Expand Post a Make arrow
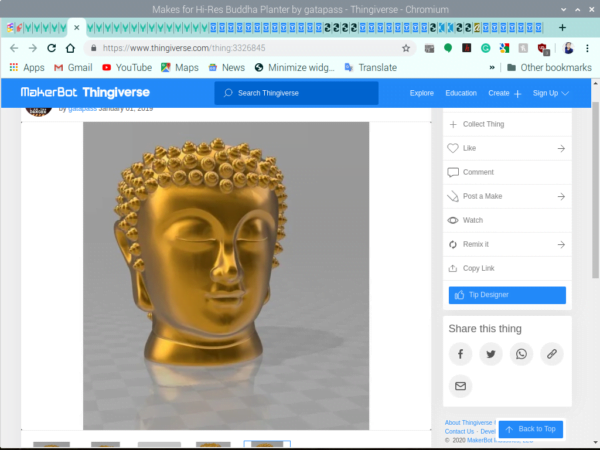This screenshot has height=450, width=600. click(561, 197)
